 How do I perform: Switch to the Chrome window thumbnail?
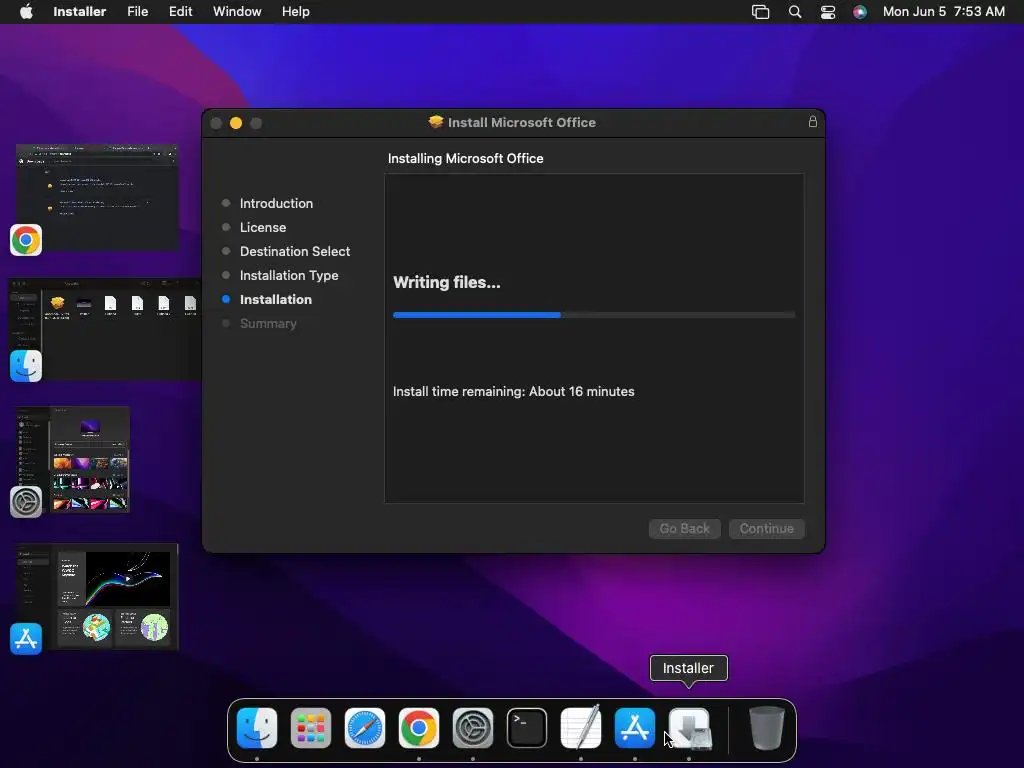coord(97,197)
